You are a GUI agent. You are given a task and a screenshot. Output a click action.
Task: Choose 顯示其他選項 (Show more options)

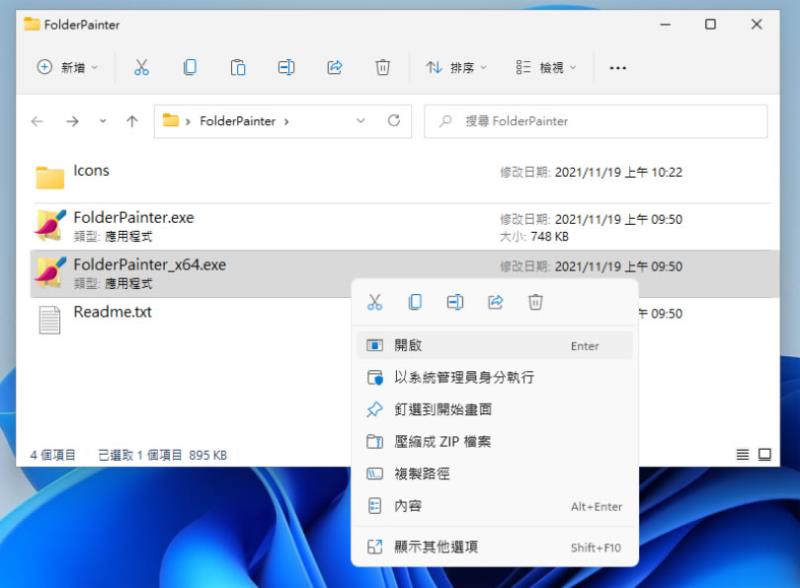point(495,547)
